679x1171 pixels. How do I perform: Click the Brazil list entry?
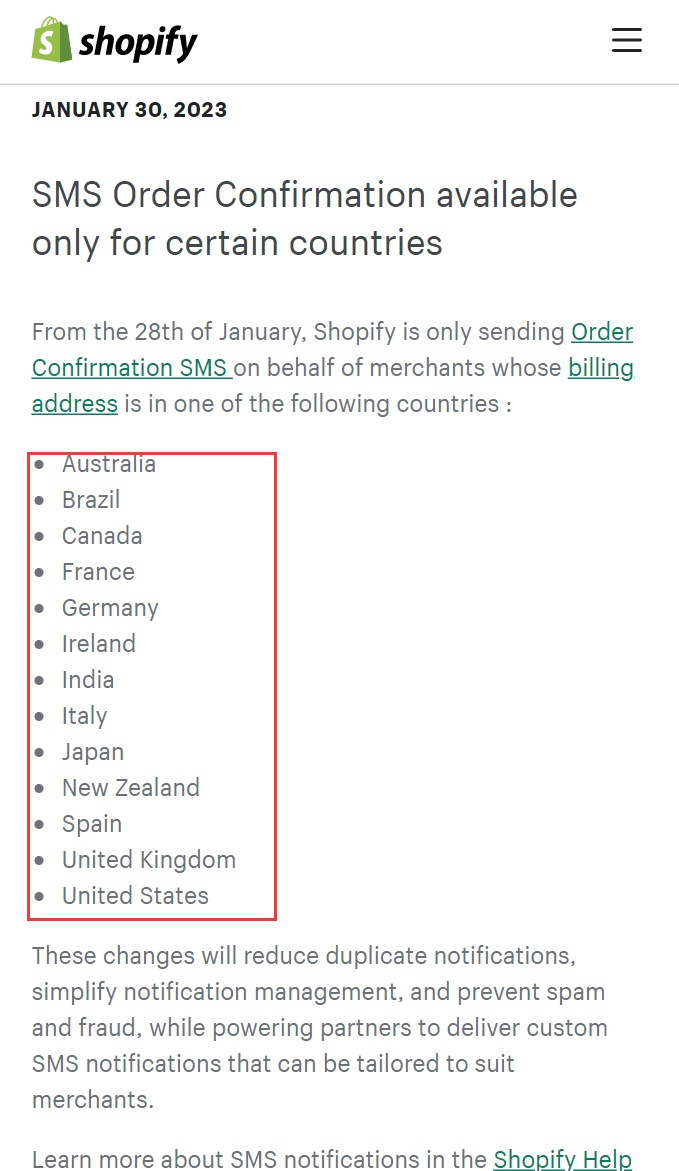[x=91, y=500]
